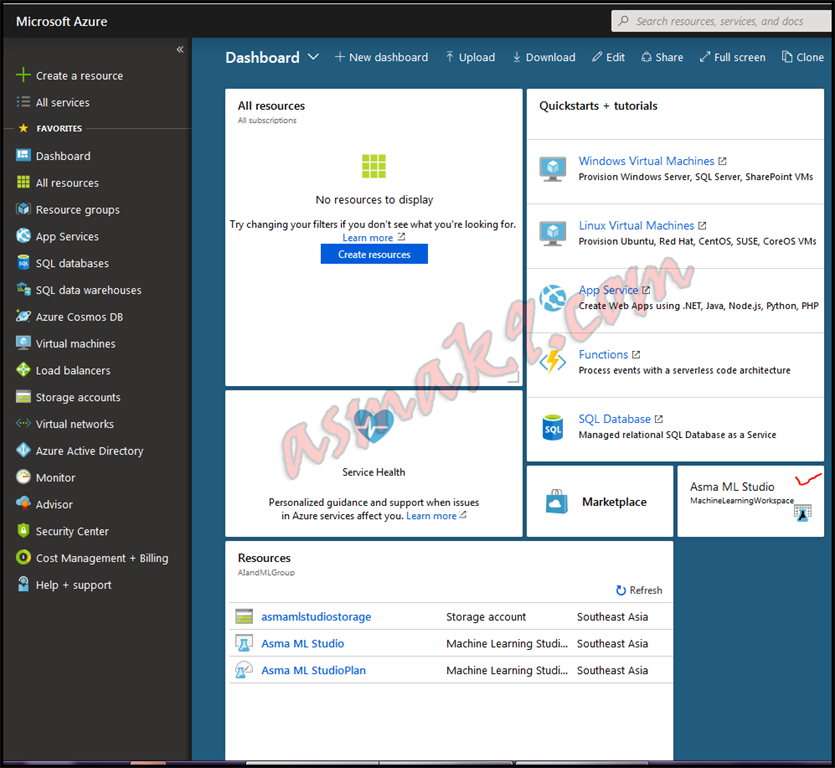
Task: Expand the Dashboard name dropdown
Action: pos(314,57)
